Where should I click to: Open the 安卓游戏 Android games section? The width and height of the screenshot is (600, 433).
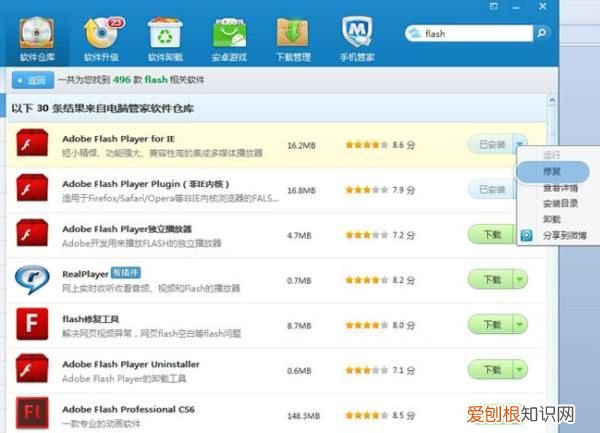(x=229, y=39)
